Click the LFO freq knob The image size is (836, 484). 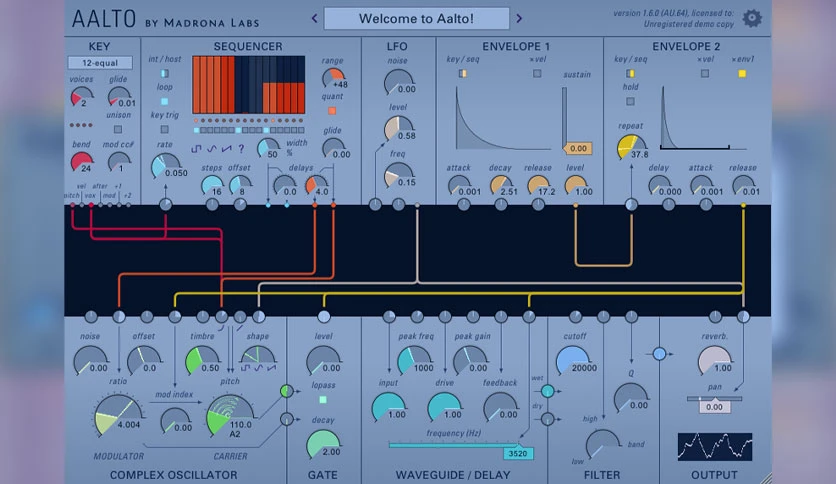(398, 175)
